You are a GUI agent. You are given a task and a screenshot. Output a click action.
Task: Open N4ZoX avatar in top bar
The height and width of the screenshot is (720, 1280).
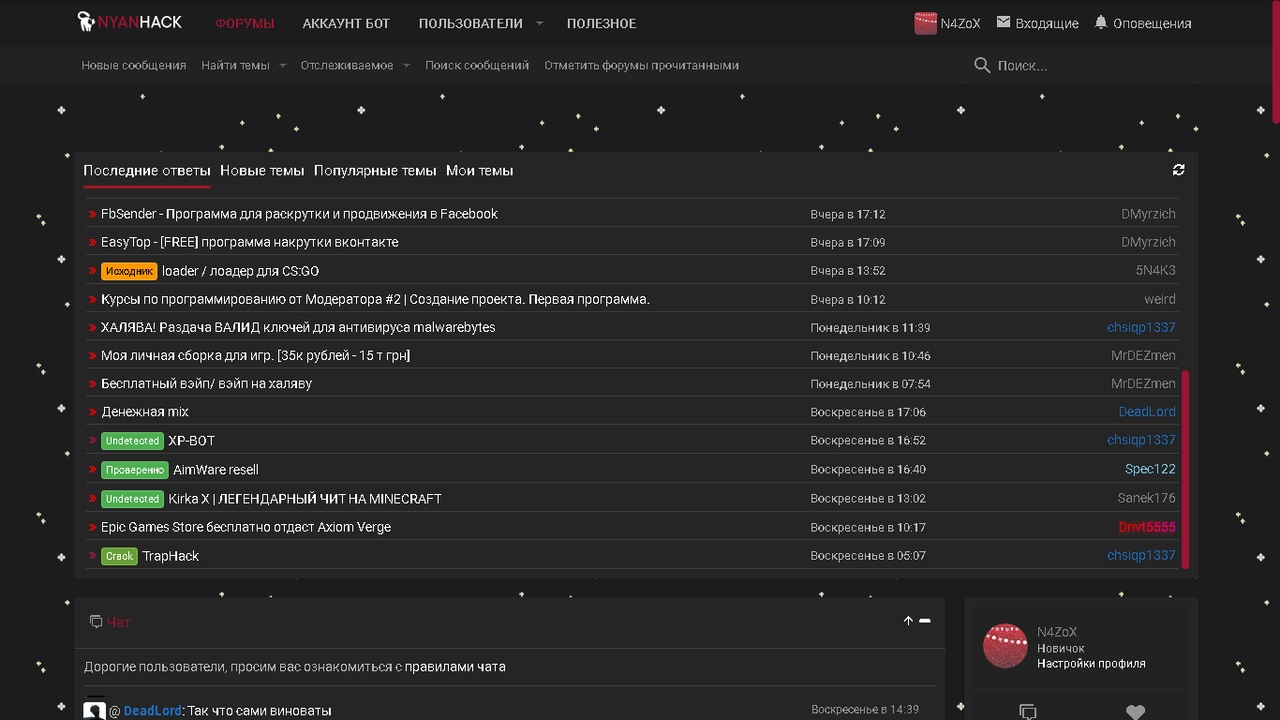coord(925,23)
